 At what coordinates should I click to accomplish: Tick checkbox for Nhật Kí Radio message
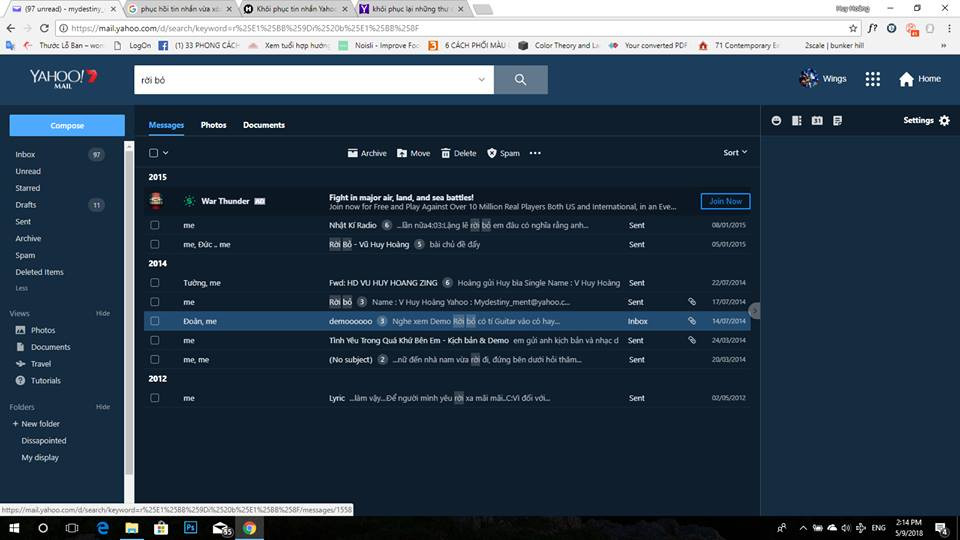tap(155, 225)
